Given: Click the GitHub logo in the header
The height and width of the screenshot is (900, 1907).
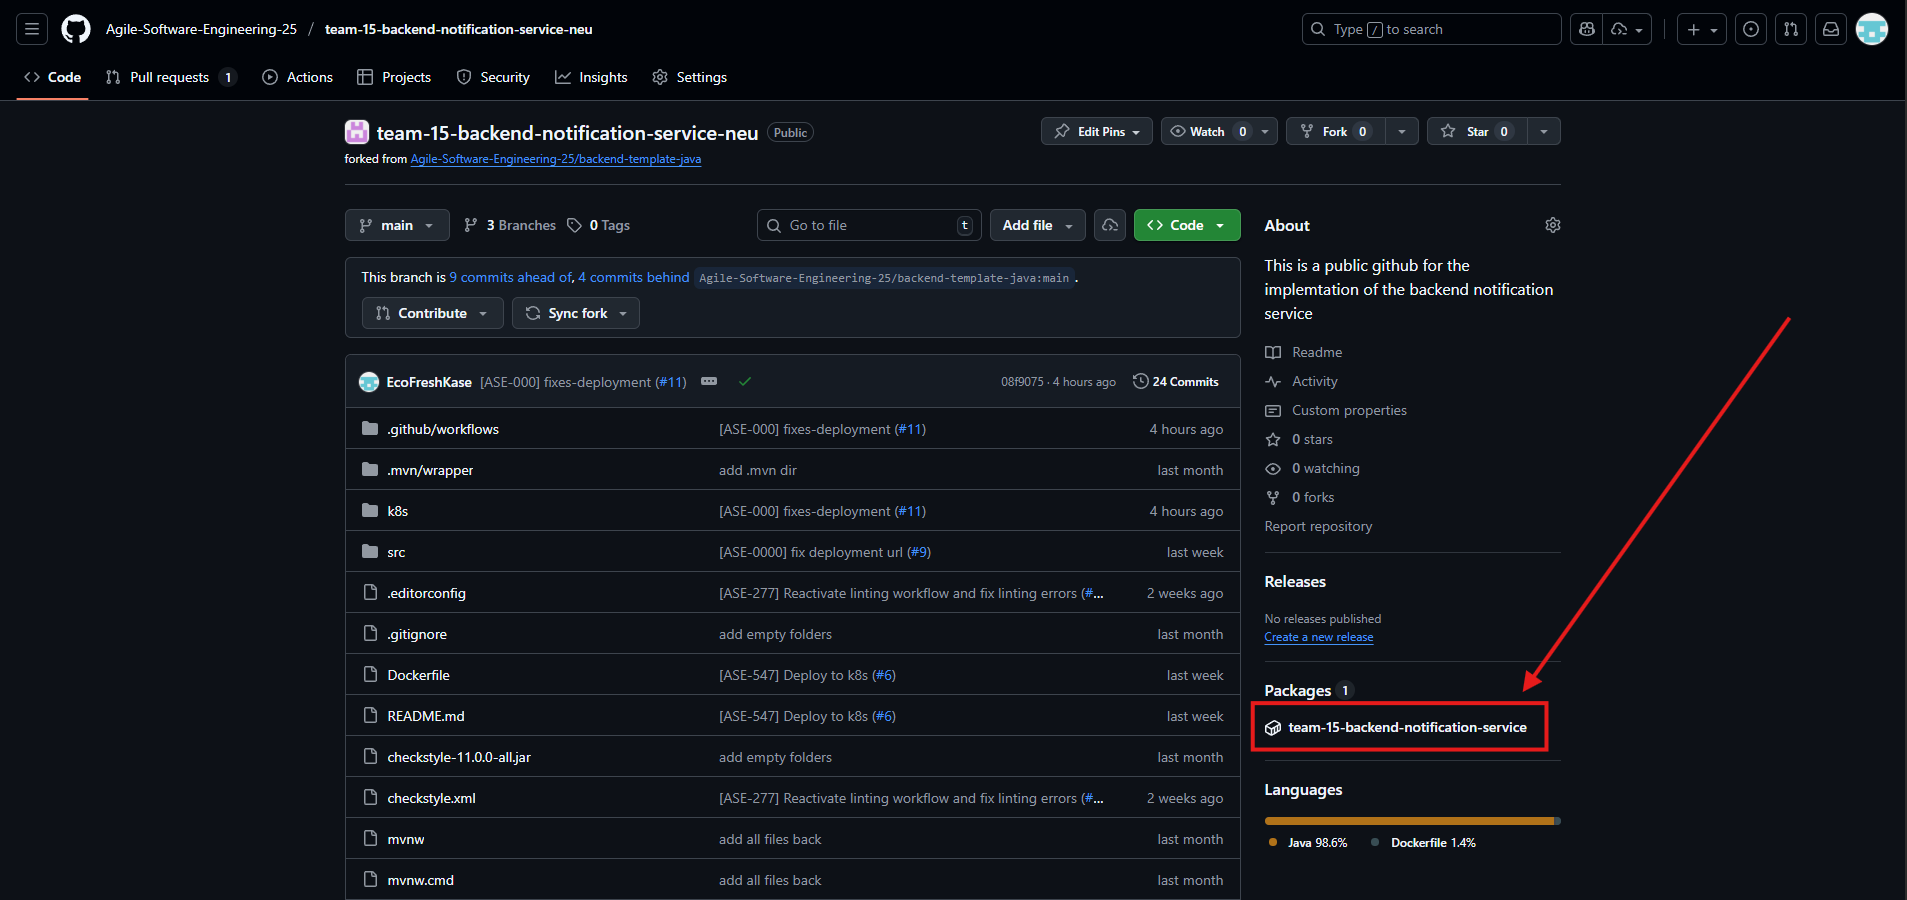Looking at the screenshot, I should pyautogui.click(x=75, y=29).
